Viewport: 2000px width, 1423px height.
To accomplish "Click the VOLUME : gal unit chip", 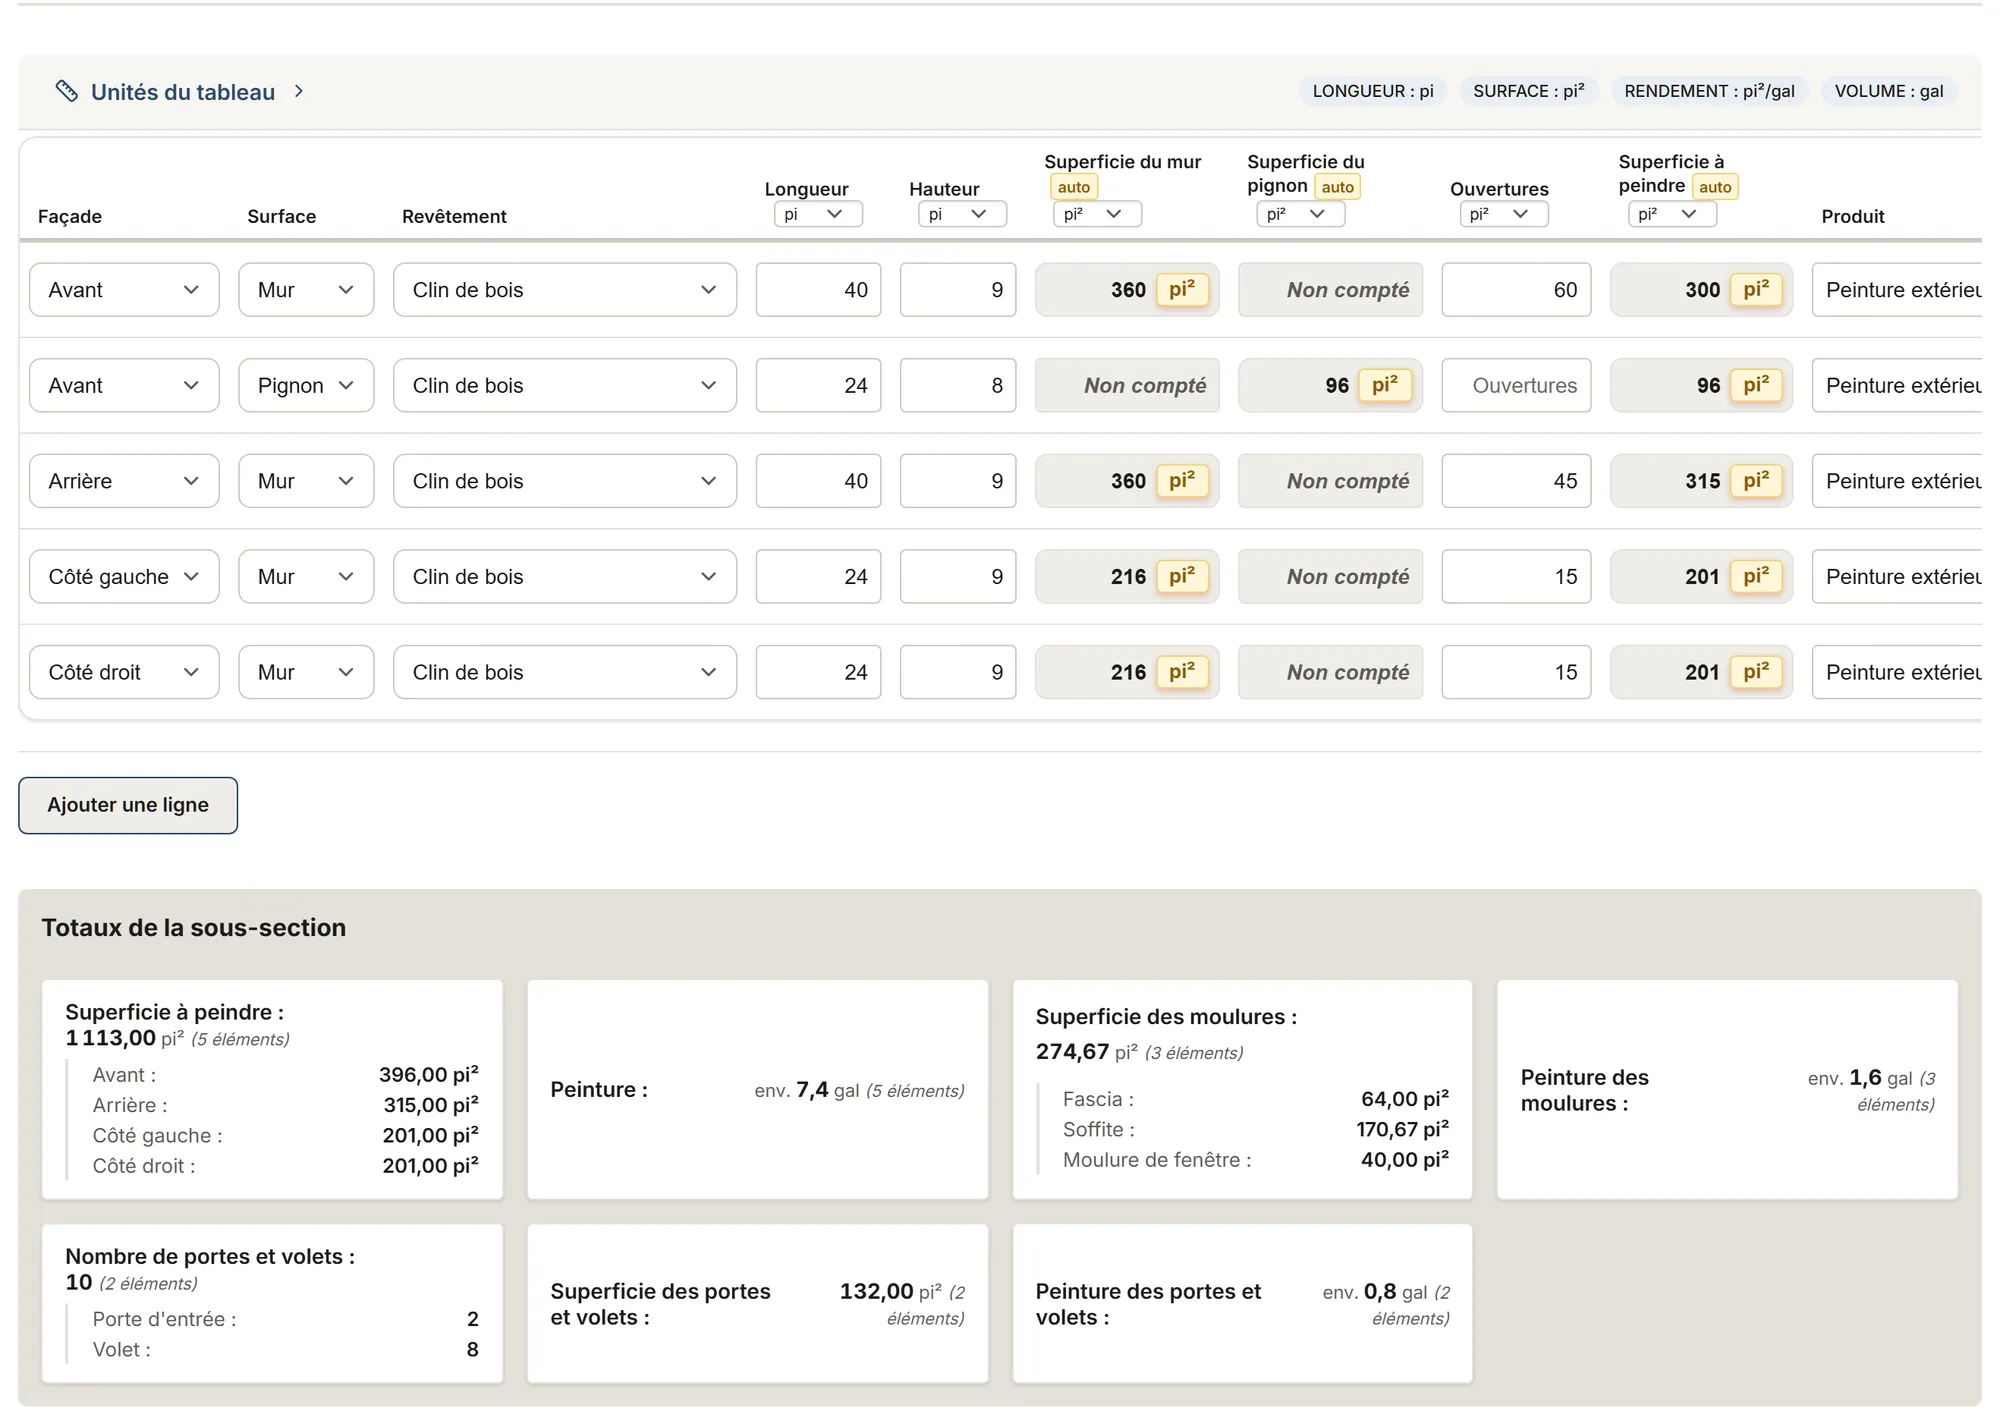I will pos(1889,91).
